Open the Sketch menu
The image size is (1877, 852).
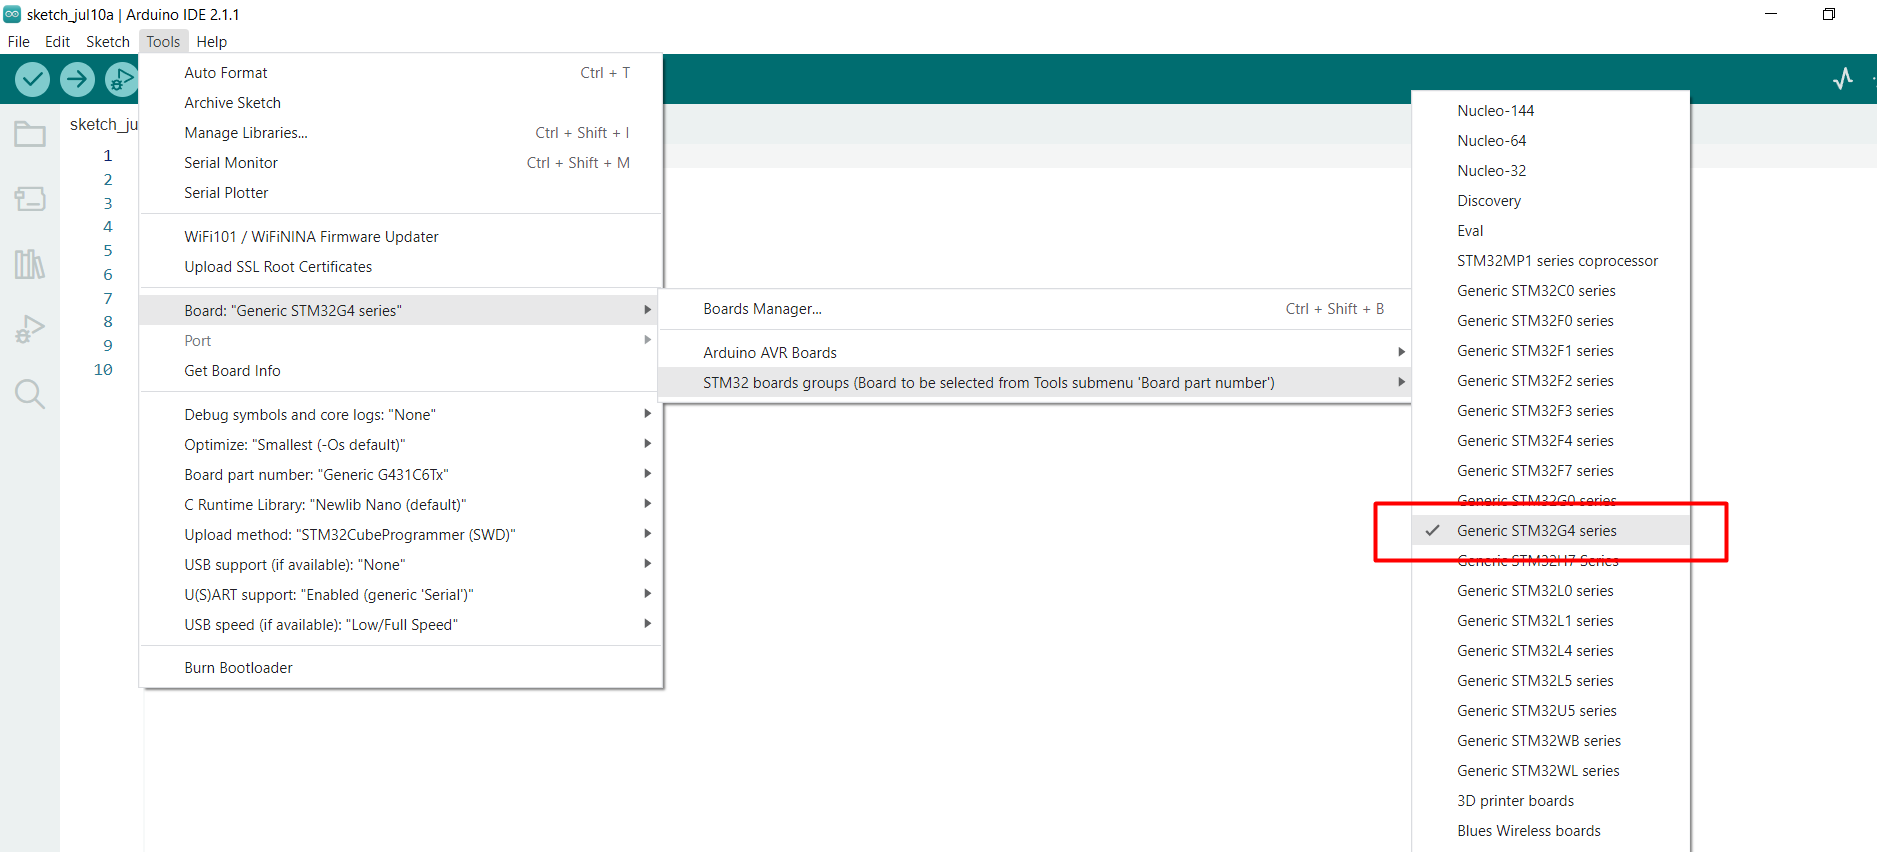(108, 42)
